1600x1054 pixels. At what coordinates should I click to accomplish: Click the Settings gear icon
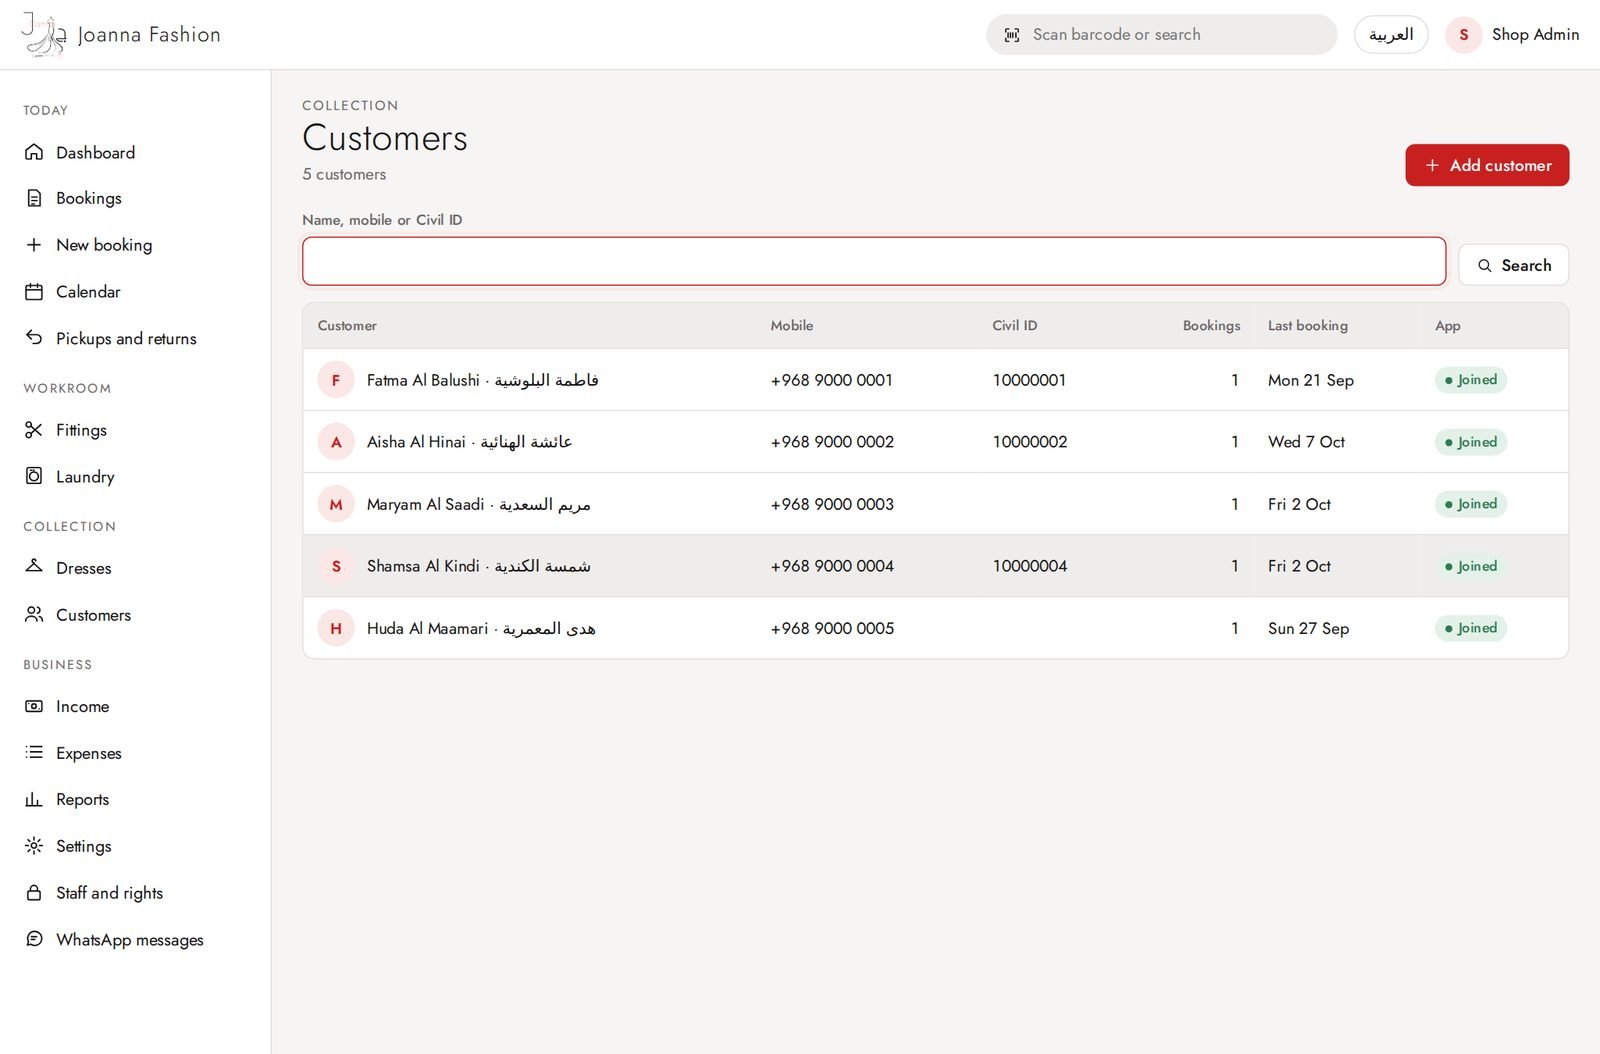34,846
